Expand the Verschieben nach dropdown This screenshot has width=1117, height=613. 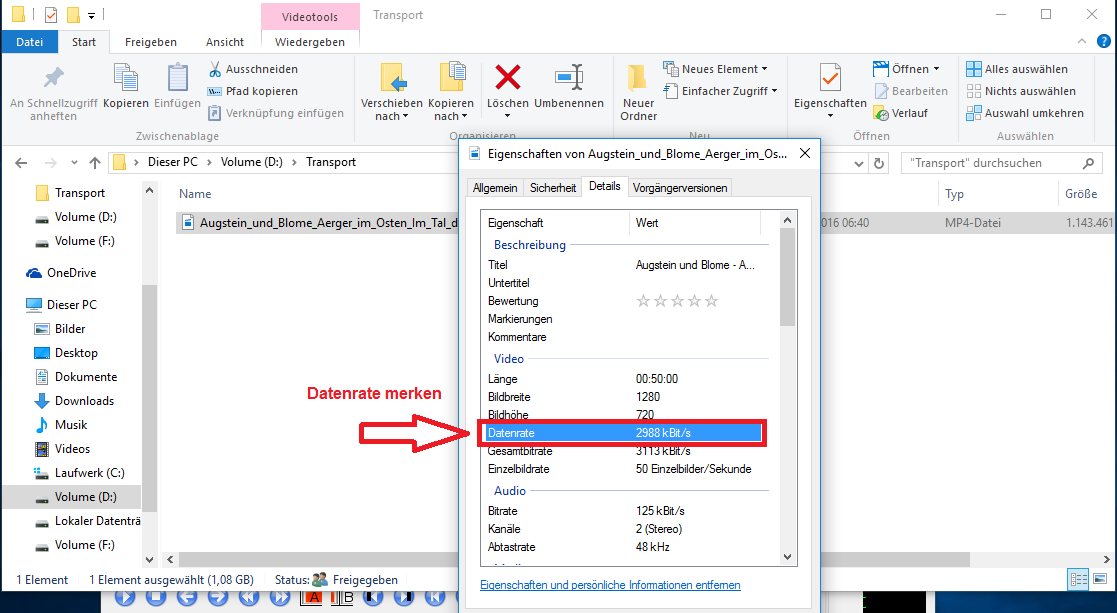(391, 116)
